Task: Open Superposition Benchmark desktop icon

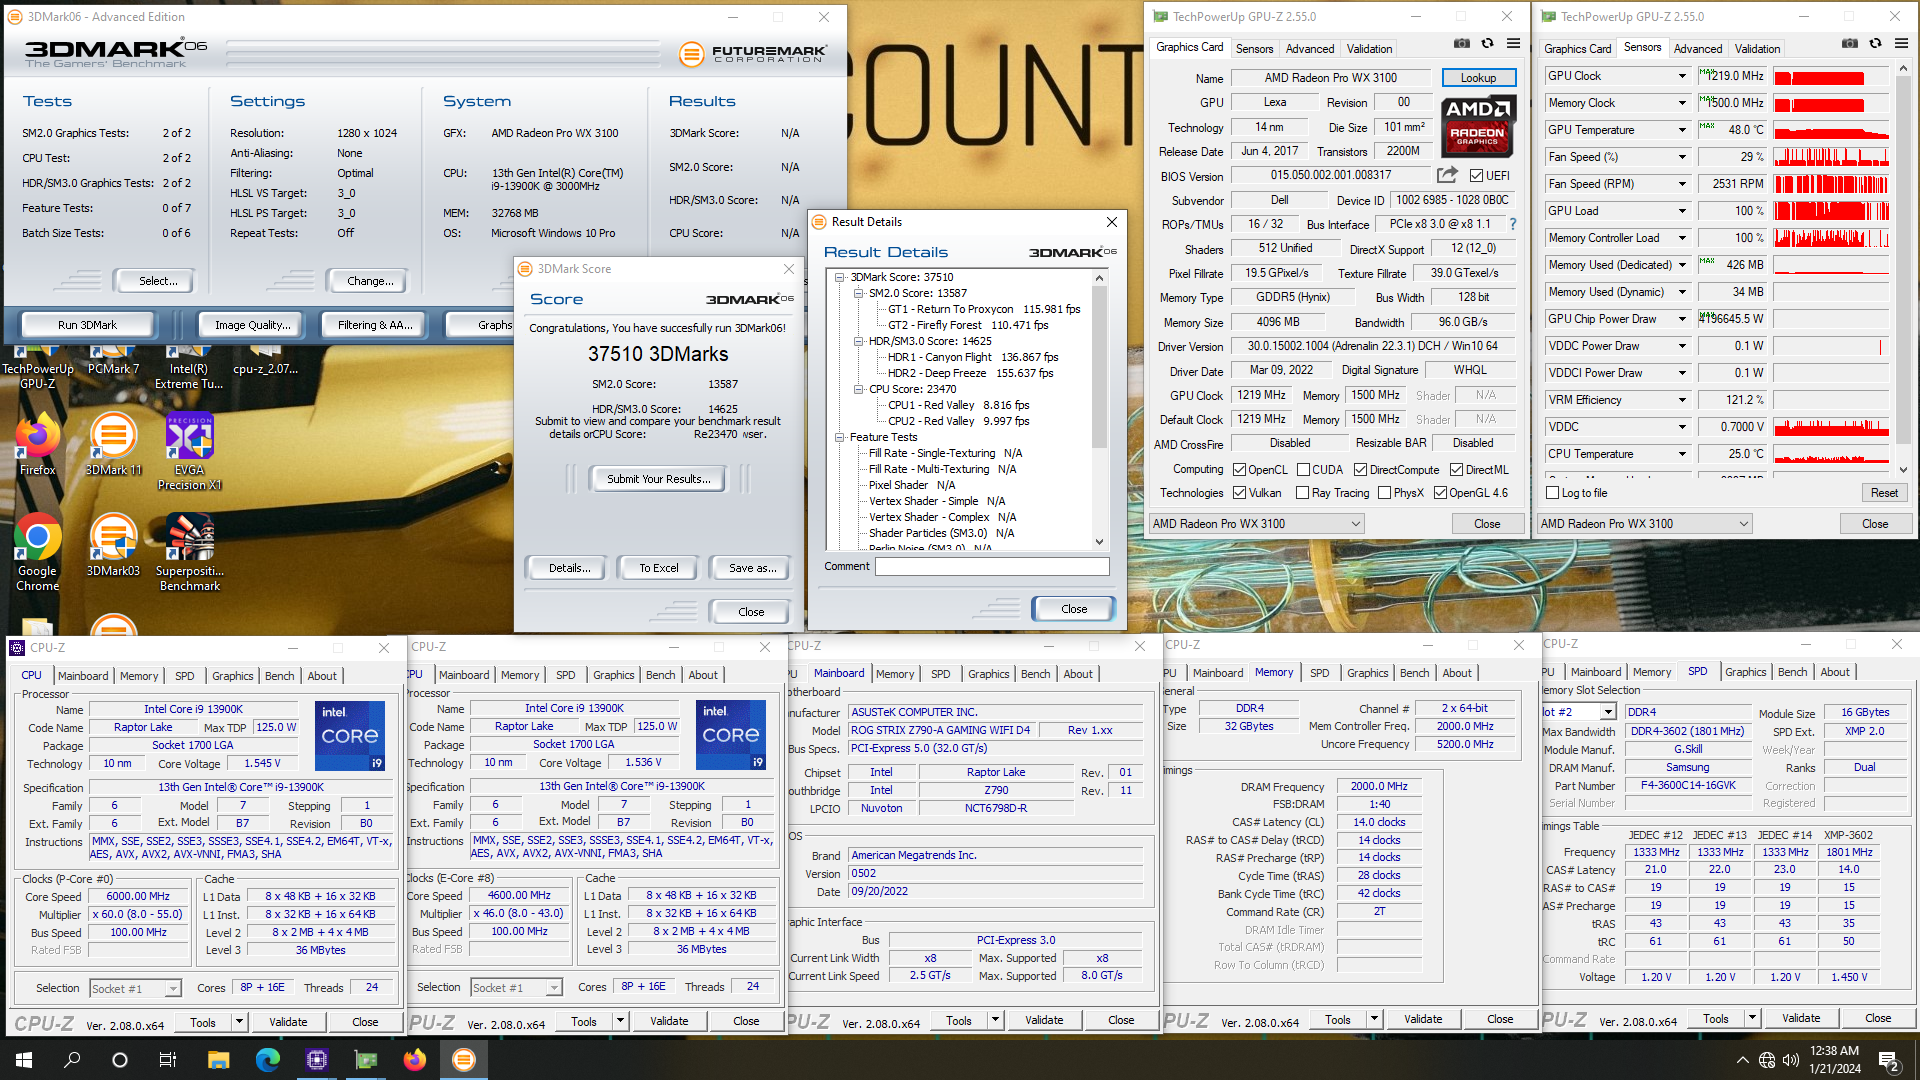Action: pyautogui.click(x=190, y=553)
